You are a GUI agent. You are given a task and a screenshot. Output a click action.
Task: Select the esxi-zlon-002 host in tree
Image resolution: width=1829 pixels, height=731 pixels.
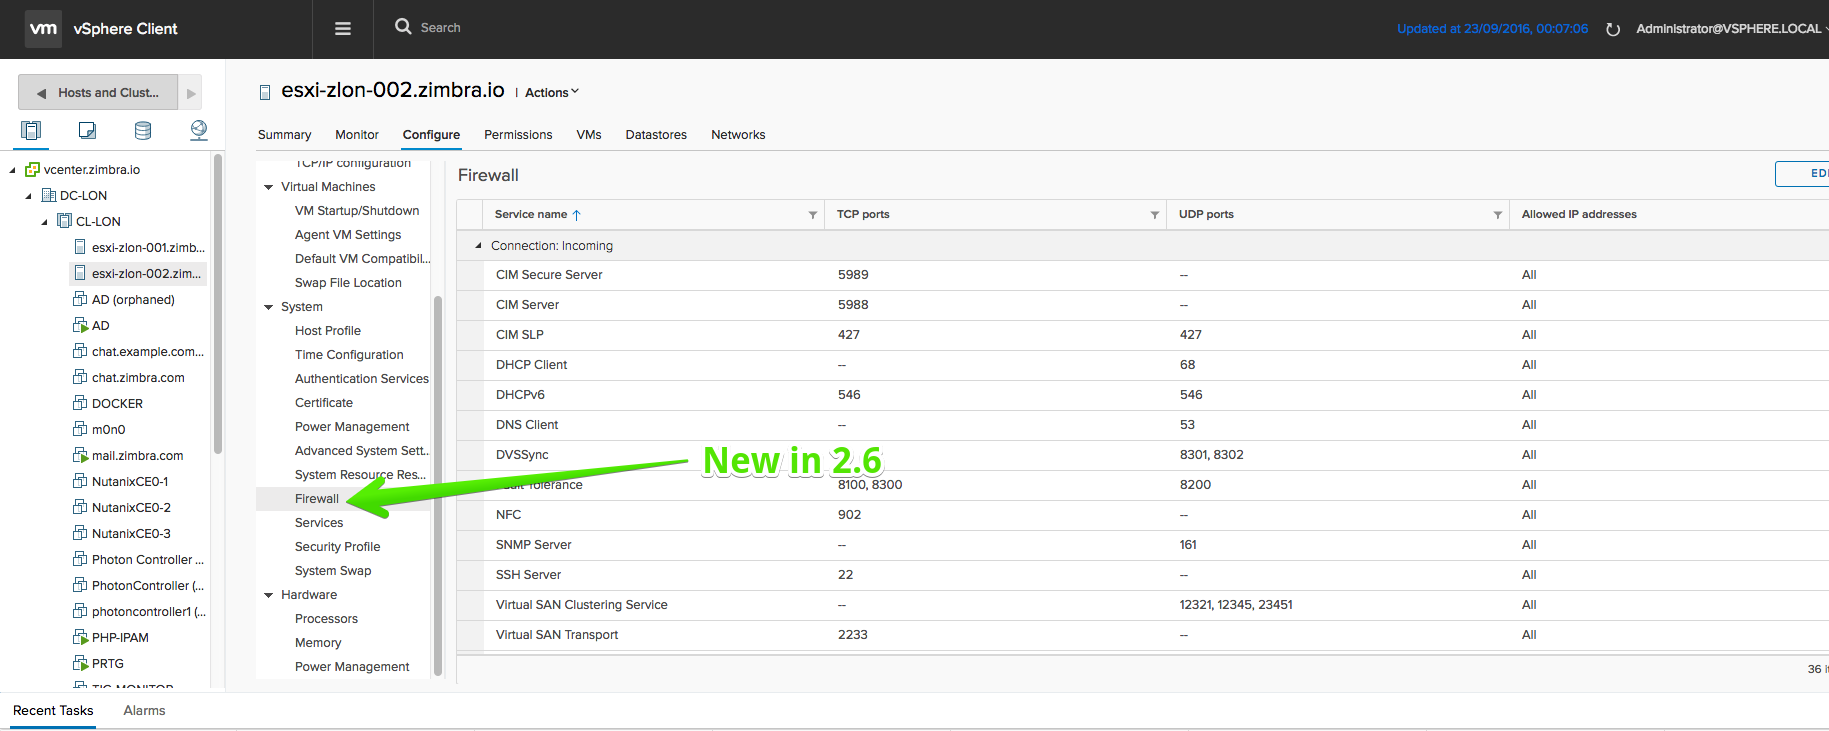[x=138, y=274]
